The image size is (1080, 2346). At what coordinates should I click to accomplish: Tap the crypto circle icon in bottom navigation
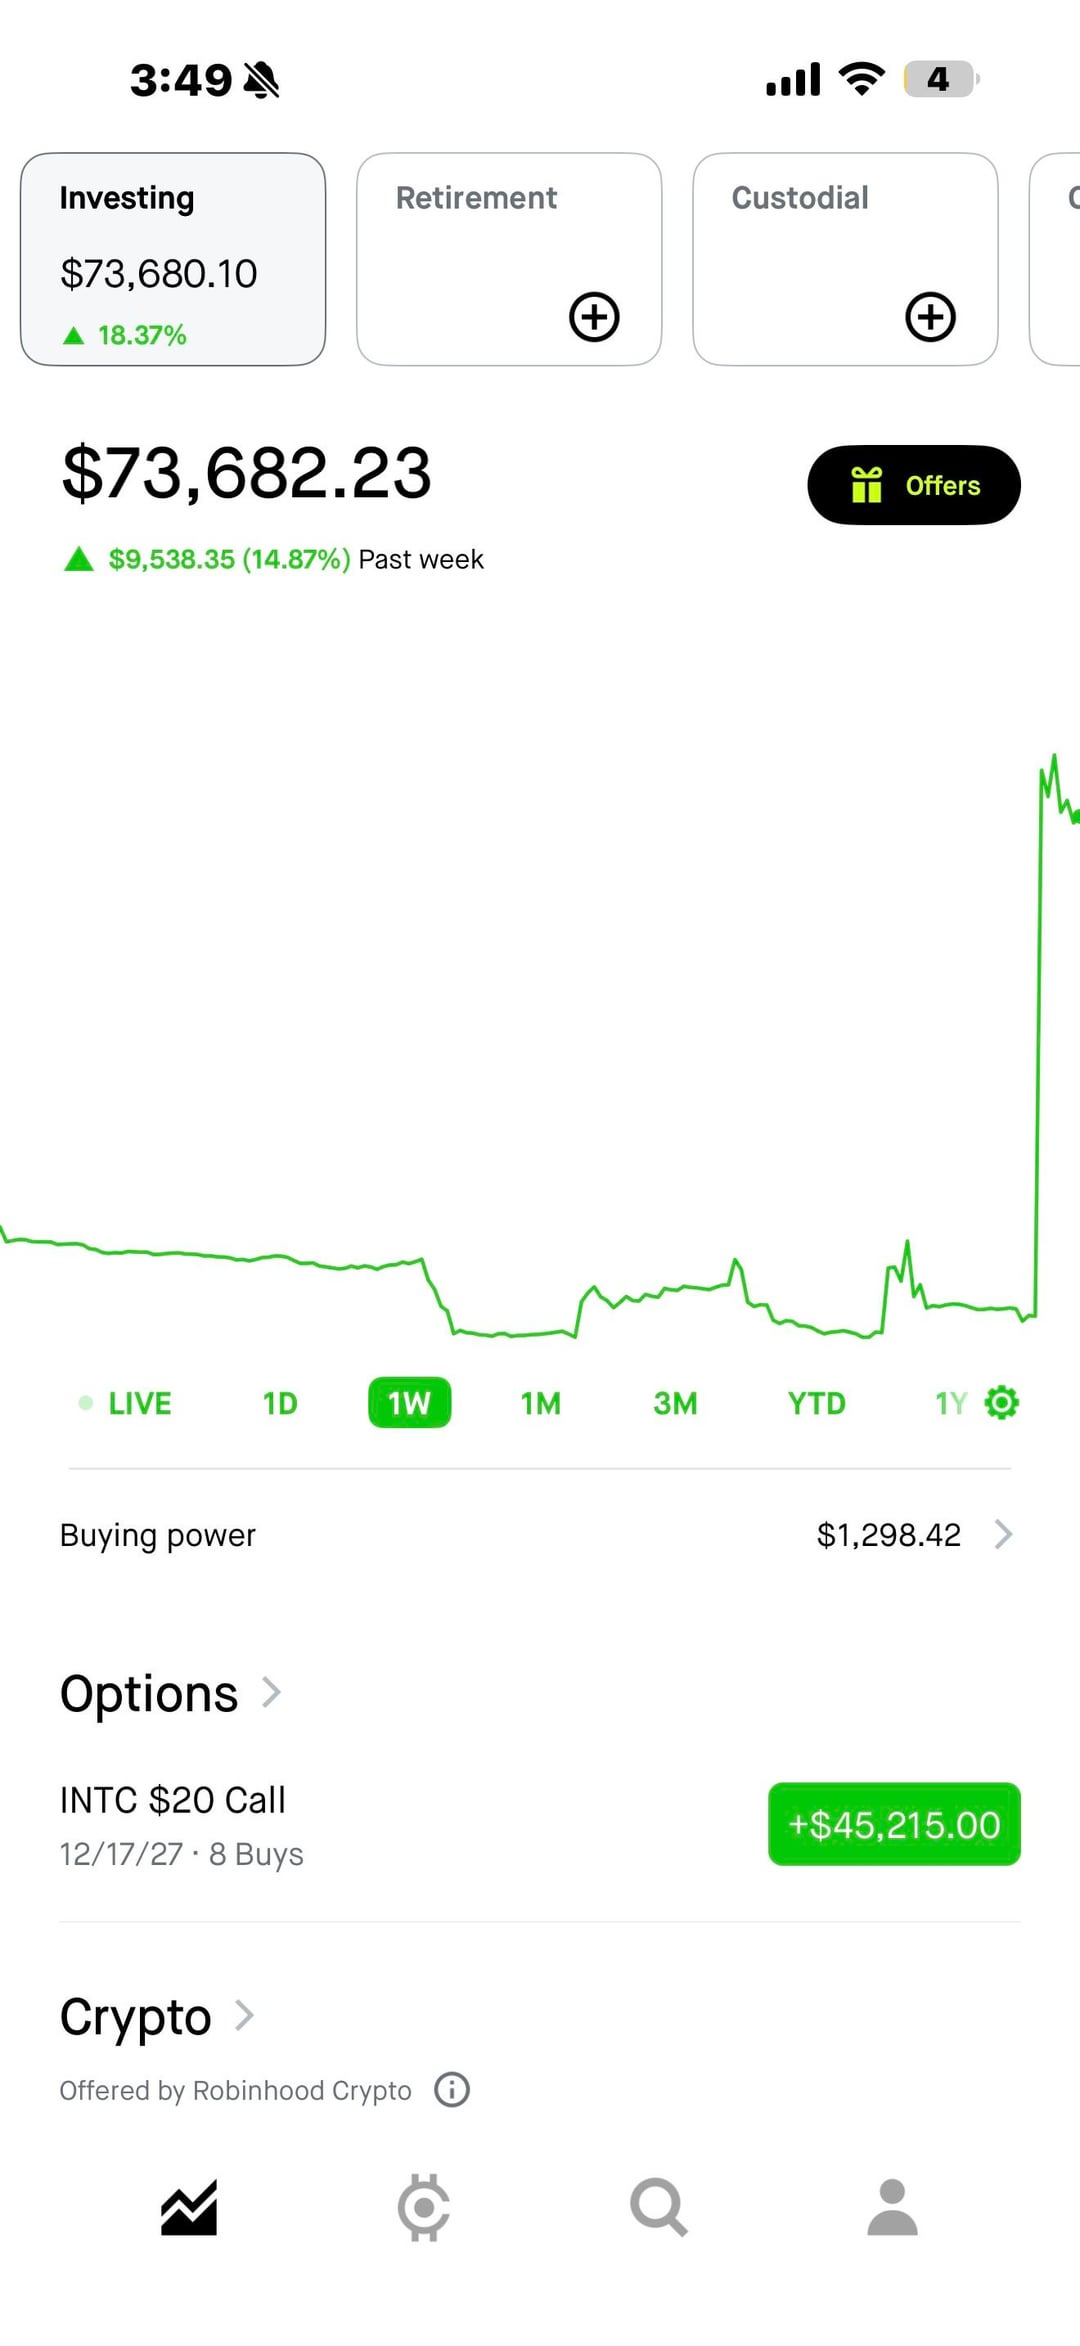pos(423,2207)
